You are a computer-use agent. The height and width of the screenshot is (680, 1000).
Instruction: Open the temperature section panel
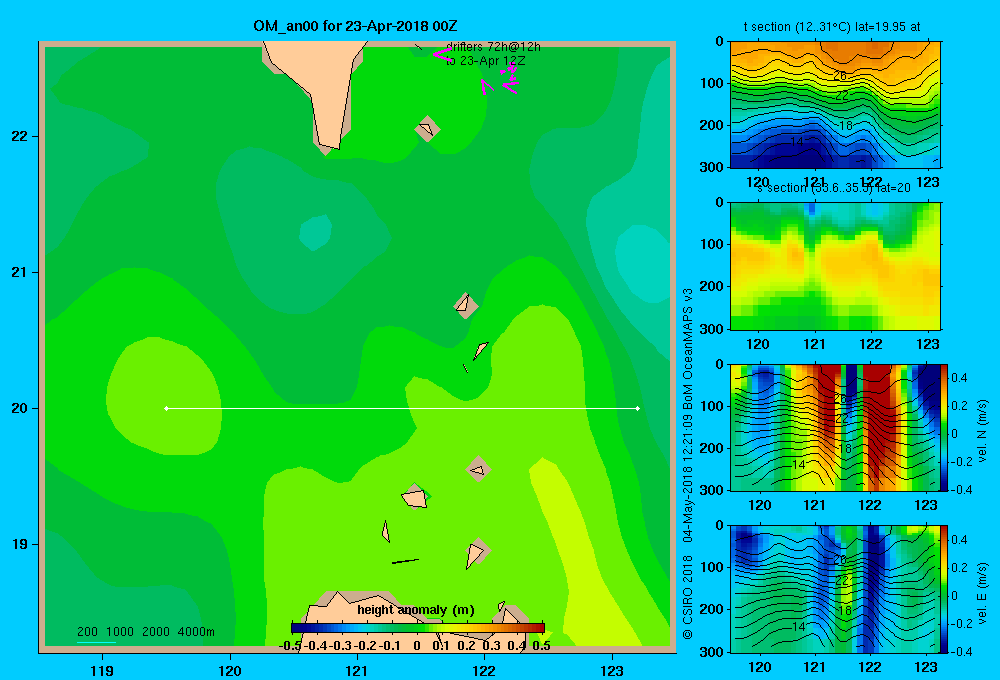point(835,105)
